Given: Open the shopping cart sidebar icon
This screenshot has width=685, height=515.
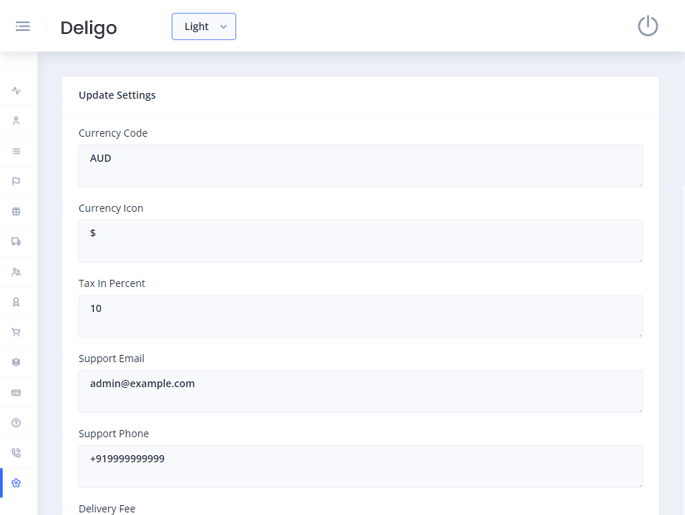Looking at the screenshot, I should (16, 332).
